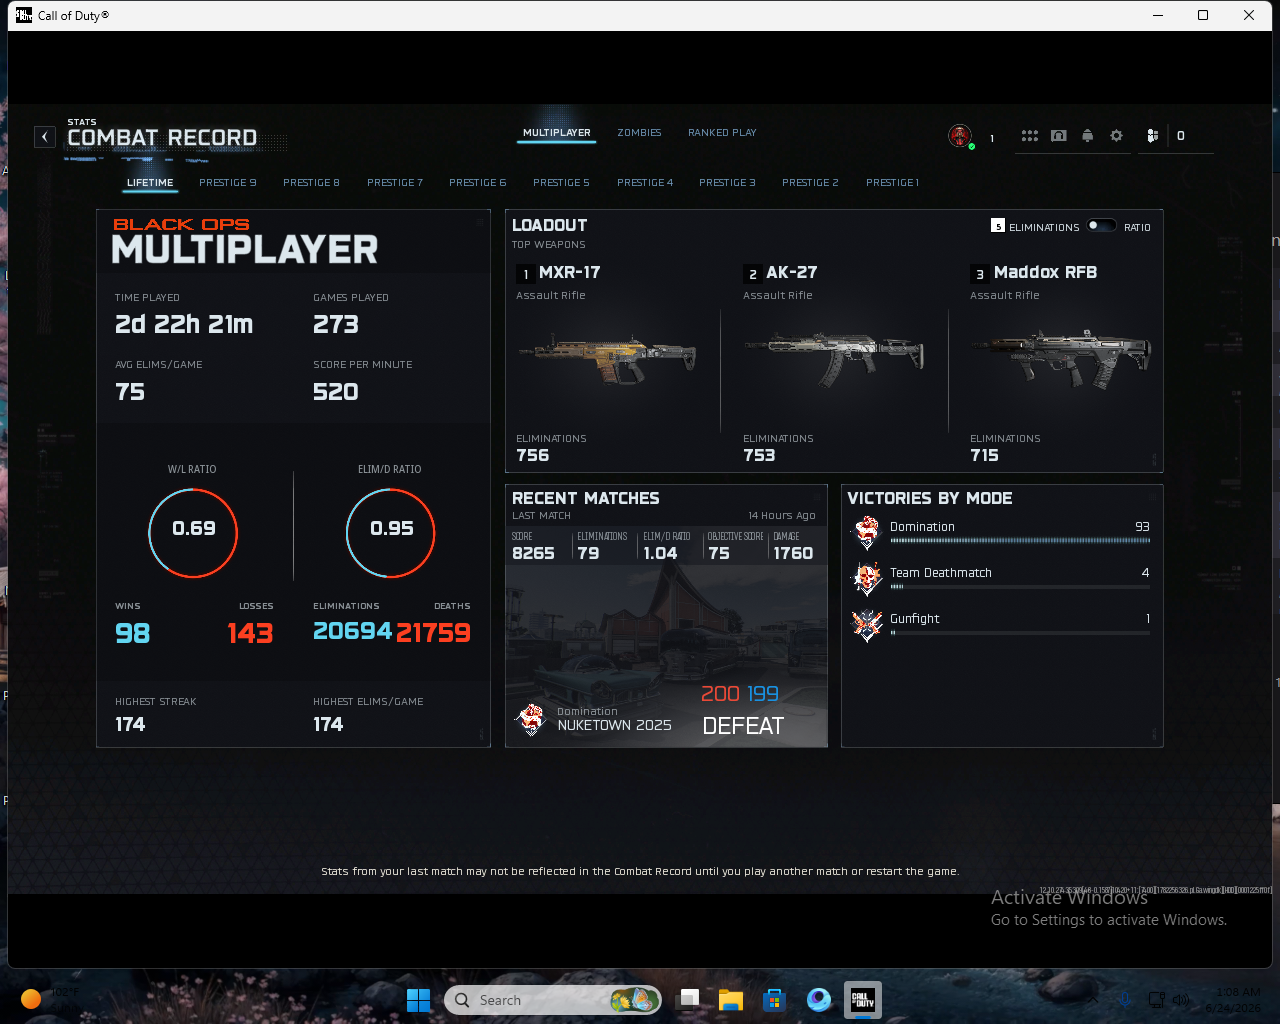Click the MXR-17 eliminations count 756
This screenshot has height=1024, width=1280.
click(532, 456)
